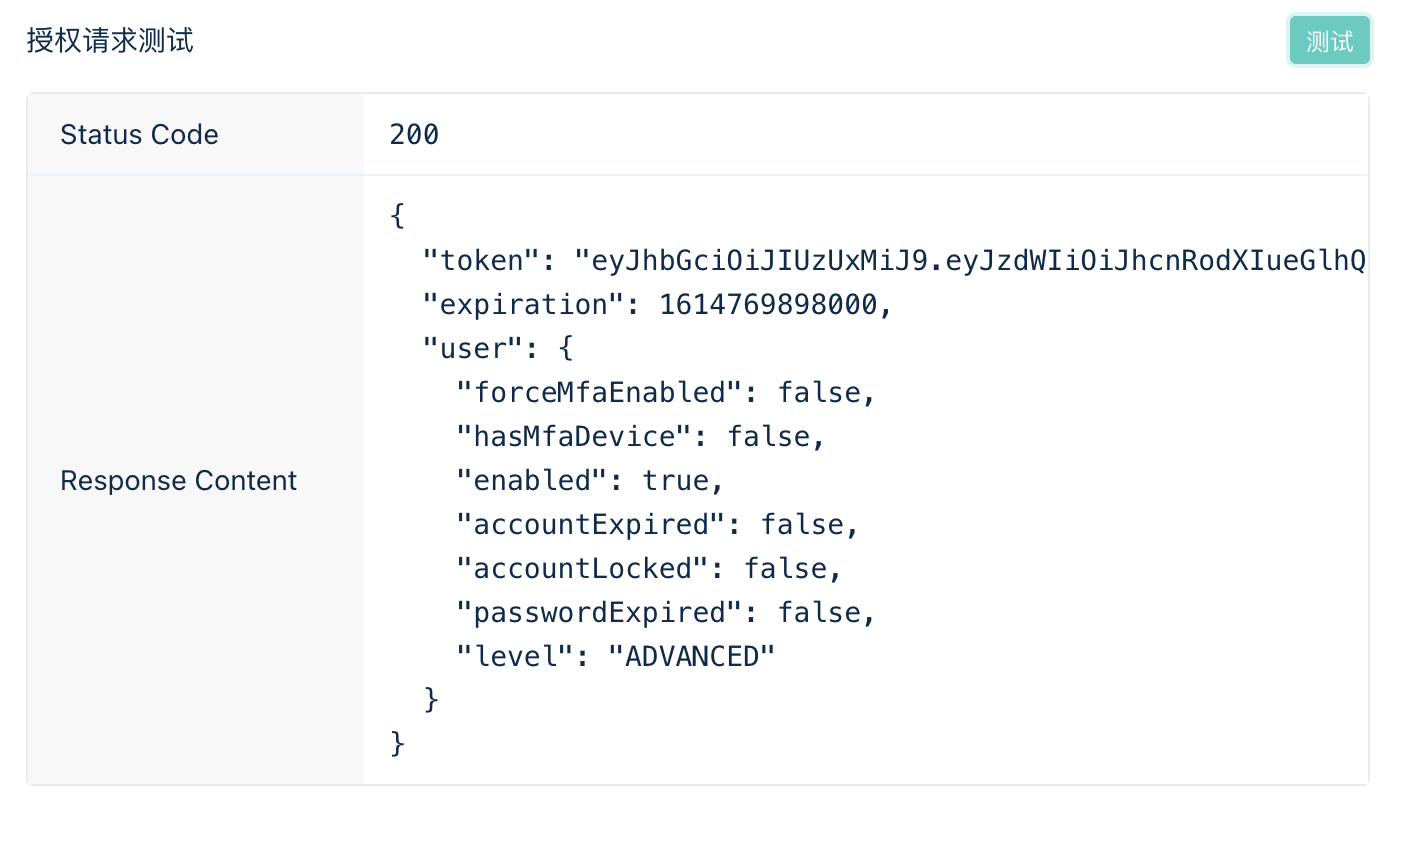Screen dimensions: 1408x844
Task: Select the Response Content label cell
Action: pyautogui.click(x=178, y=481)
